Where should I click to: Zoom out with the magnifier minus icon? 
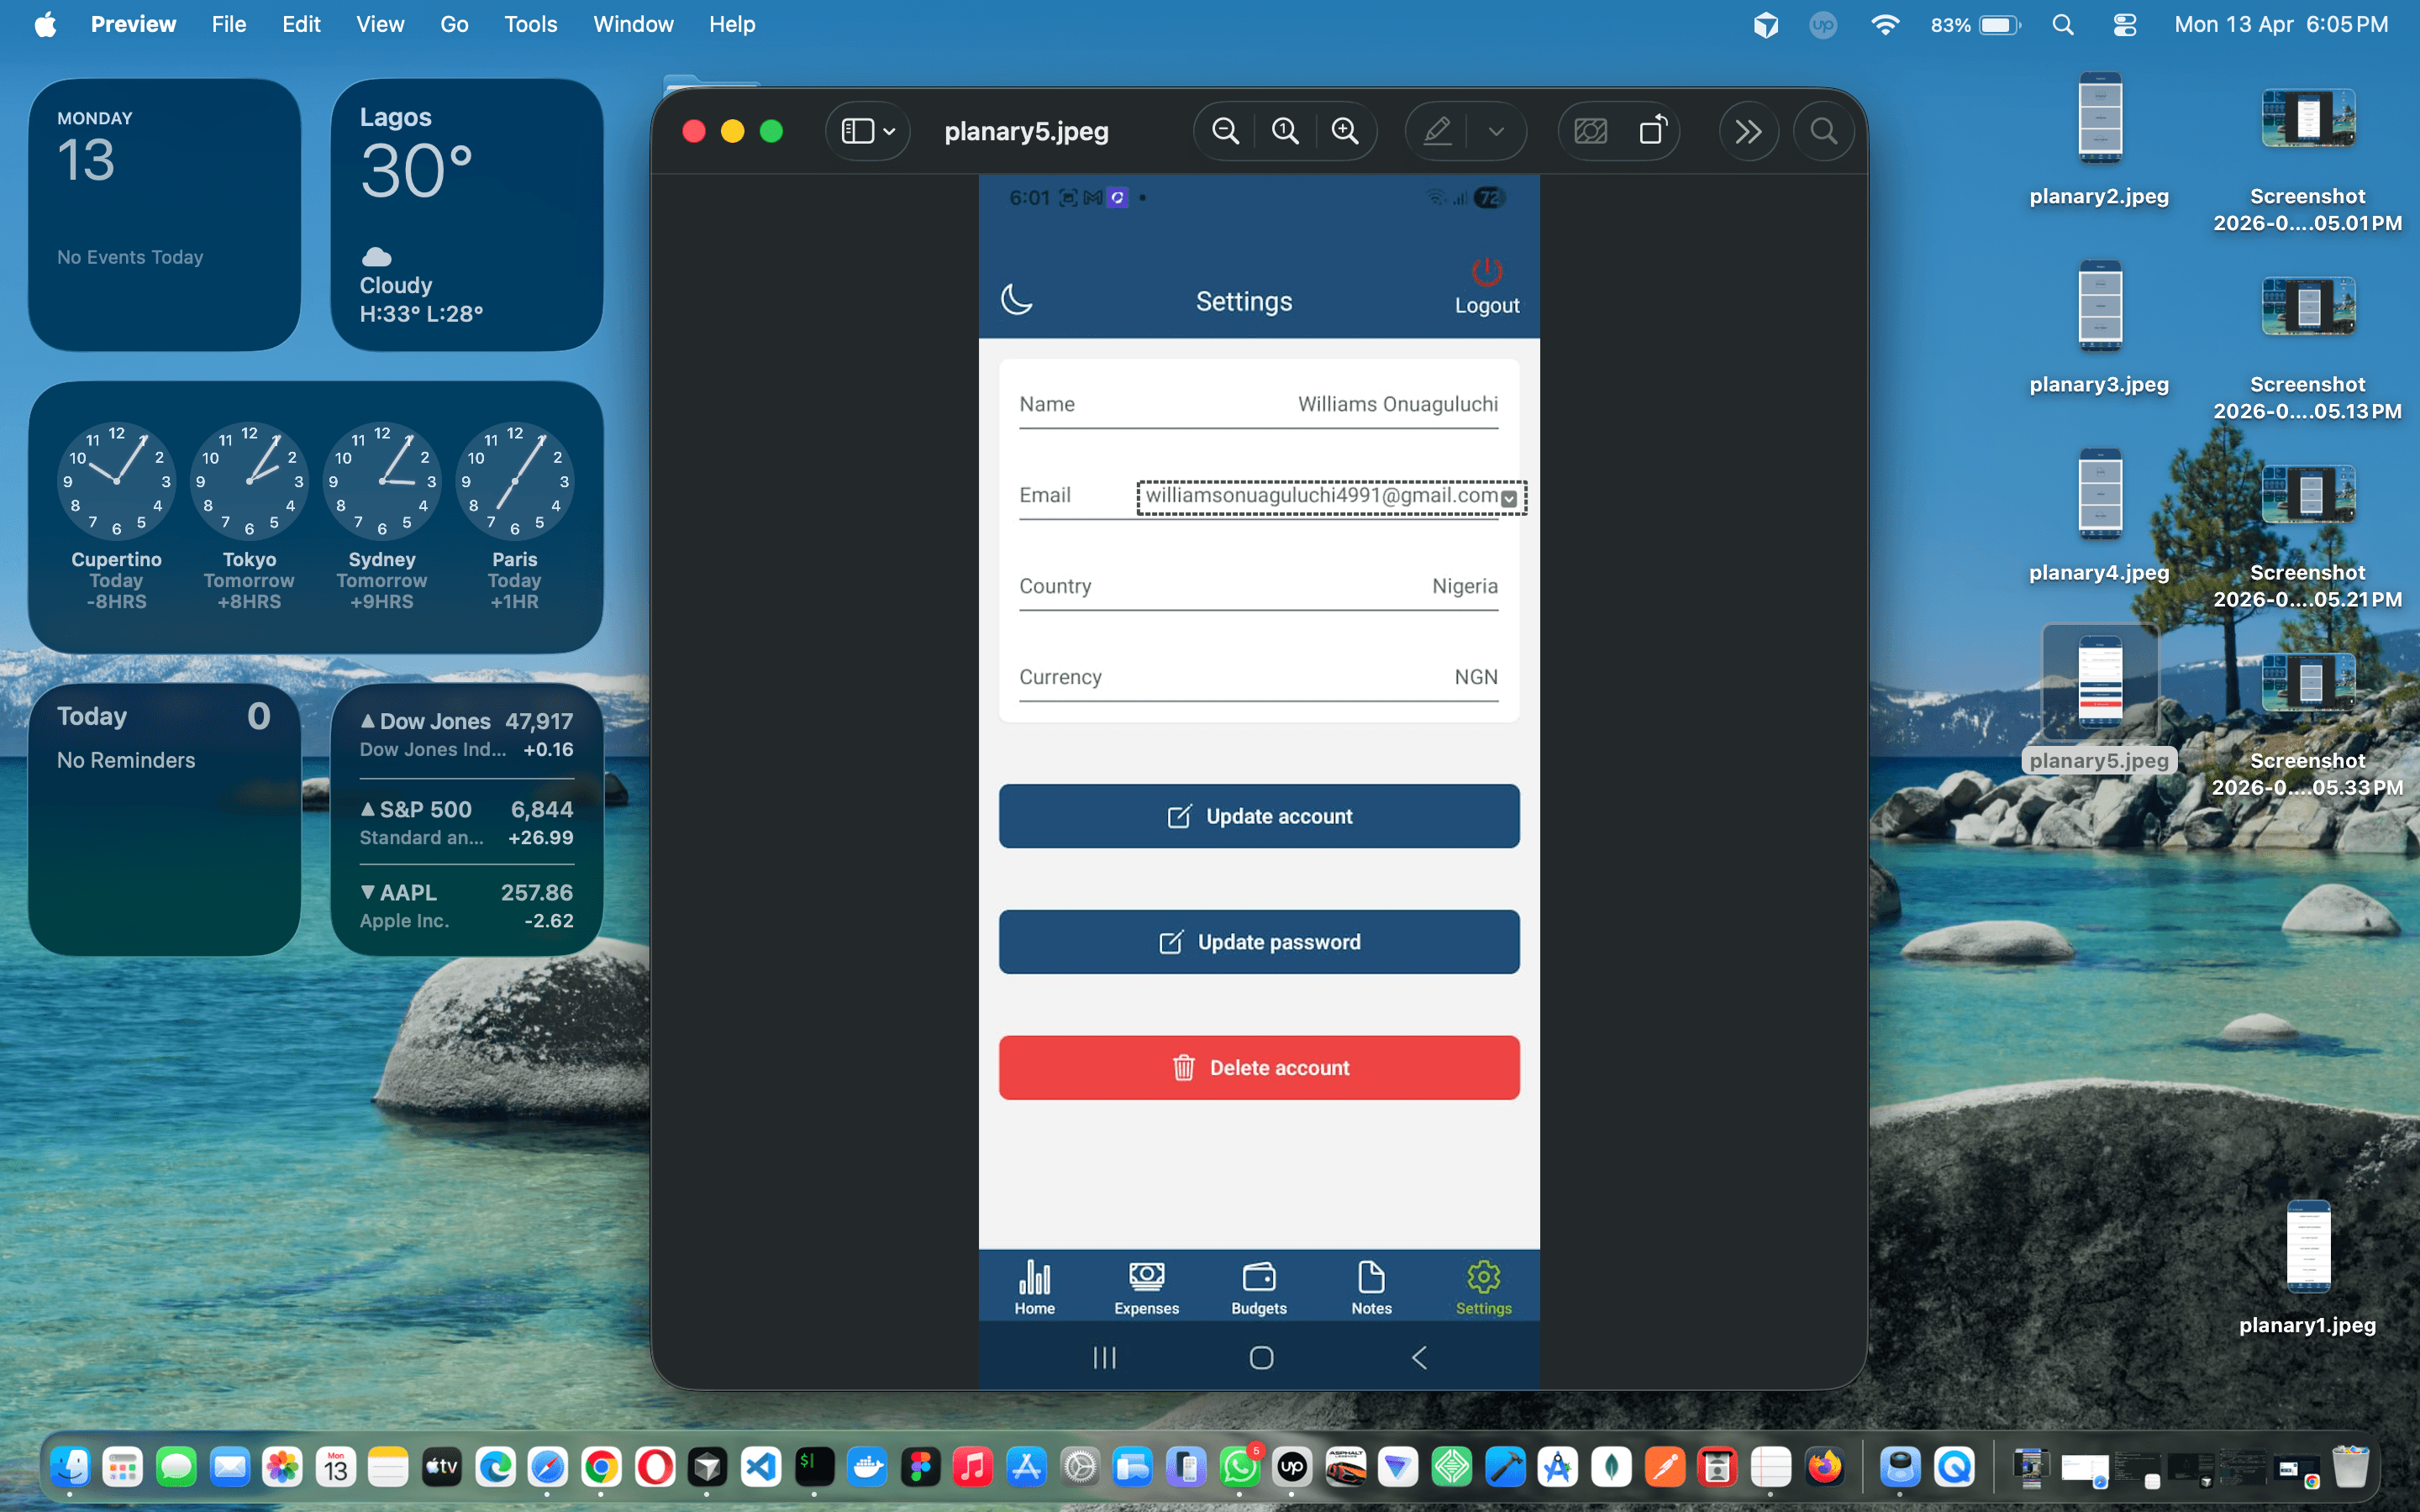coord(1225,130)
